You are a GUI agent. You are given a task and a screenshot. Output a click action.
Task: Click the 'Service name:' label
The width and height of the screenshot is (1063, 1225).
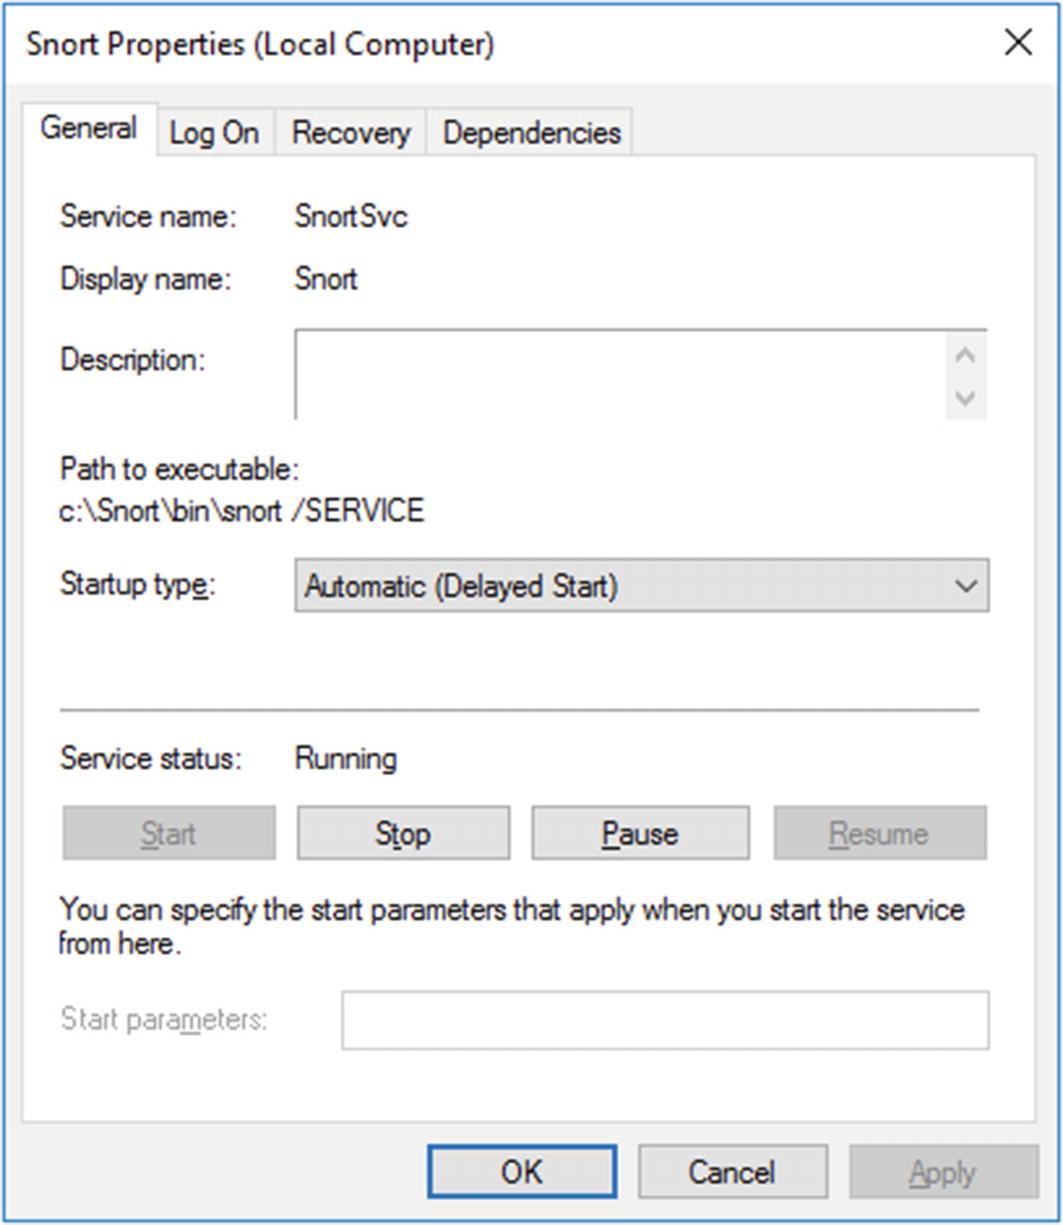tap(149, 217)
